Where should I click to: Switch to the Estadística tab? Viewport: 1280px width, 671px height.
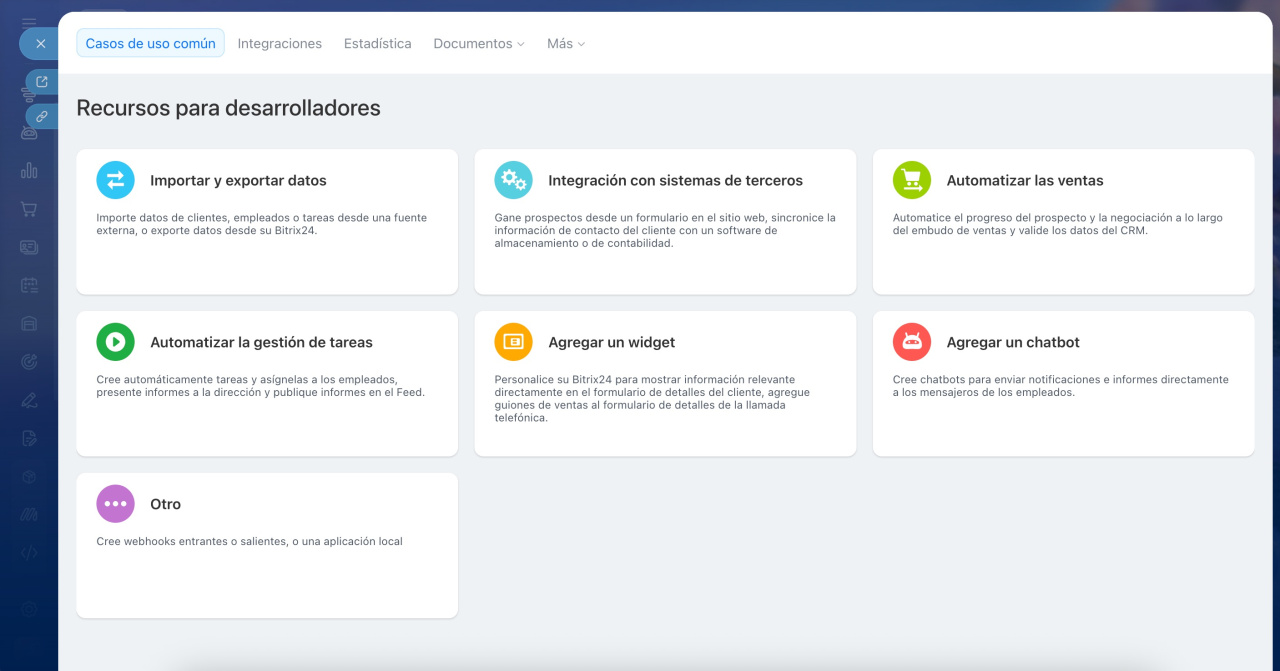tap(377, 44)
